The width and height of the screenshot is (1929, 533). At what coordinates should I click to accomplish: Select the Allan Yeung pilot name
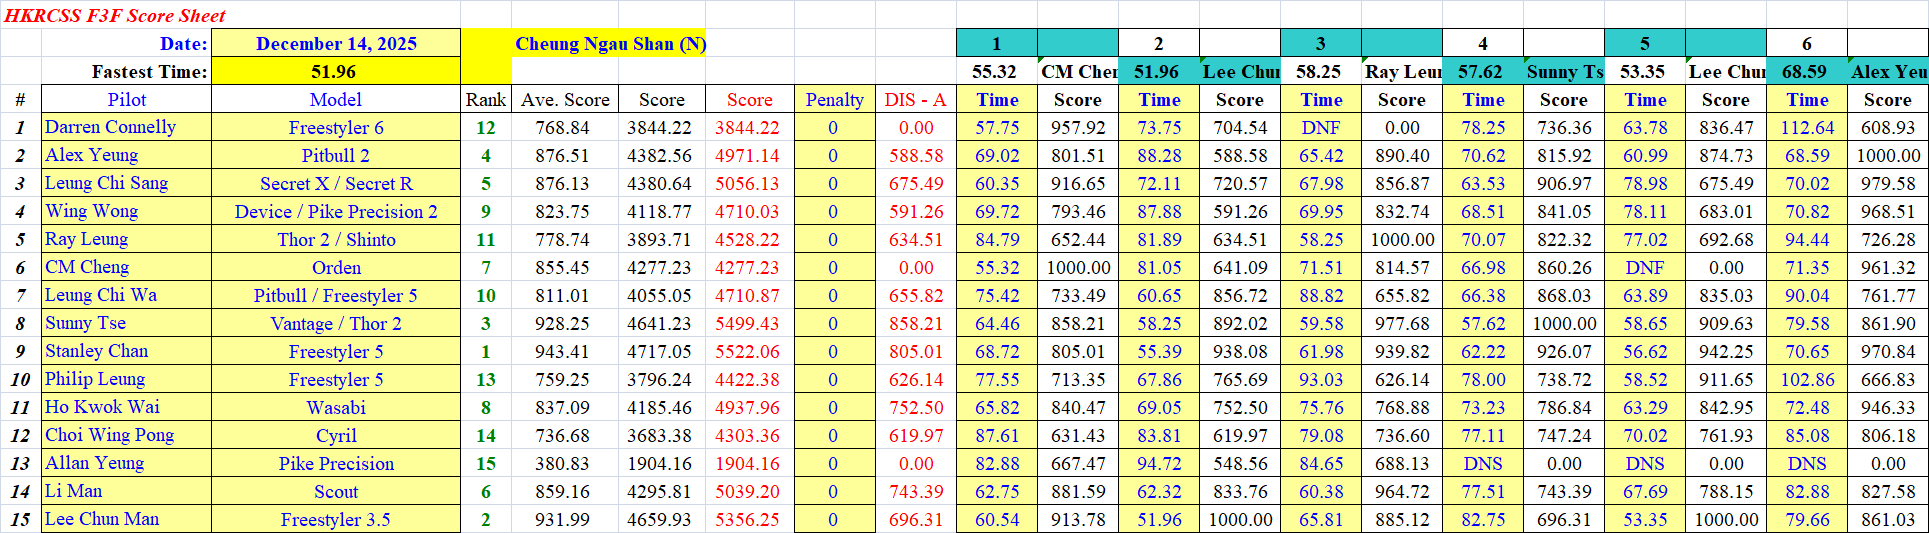pyautogui.click(x=94, y=463)
